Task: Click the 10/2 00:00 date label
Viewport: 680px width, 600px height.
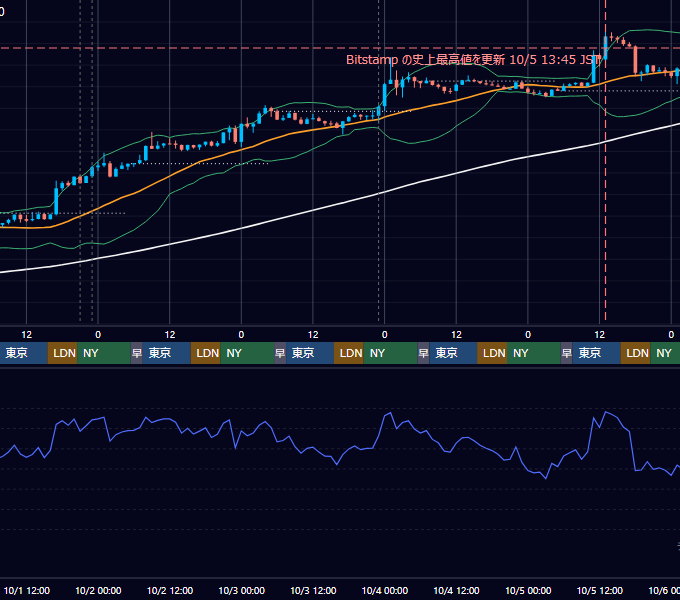Action: 98,590
